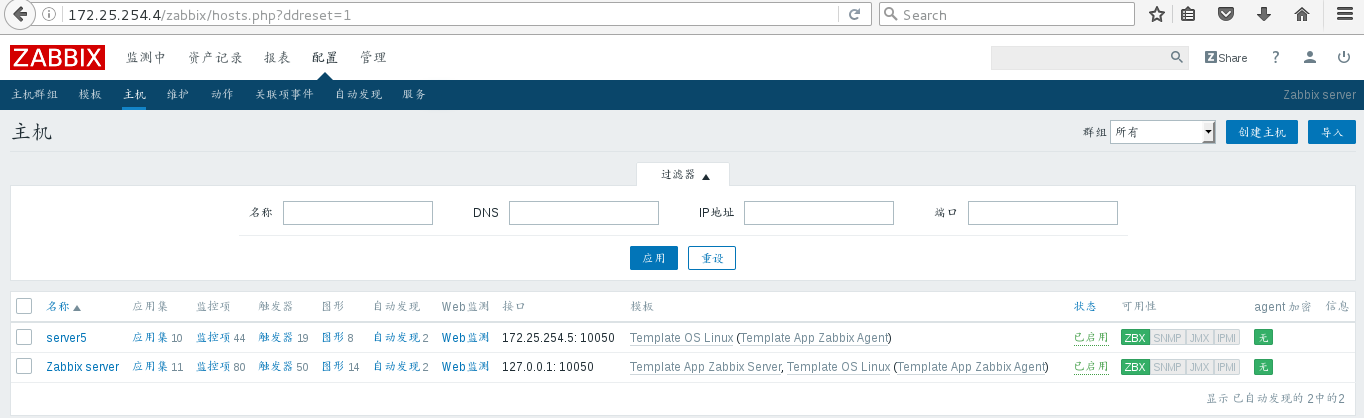Click the Zabbix logo
The height and width of the screenshot is (418, 1364).
click(57, 58)
